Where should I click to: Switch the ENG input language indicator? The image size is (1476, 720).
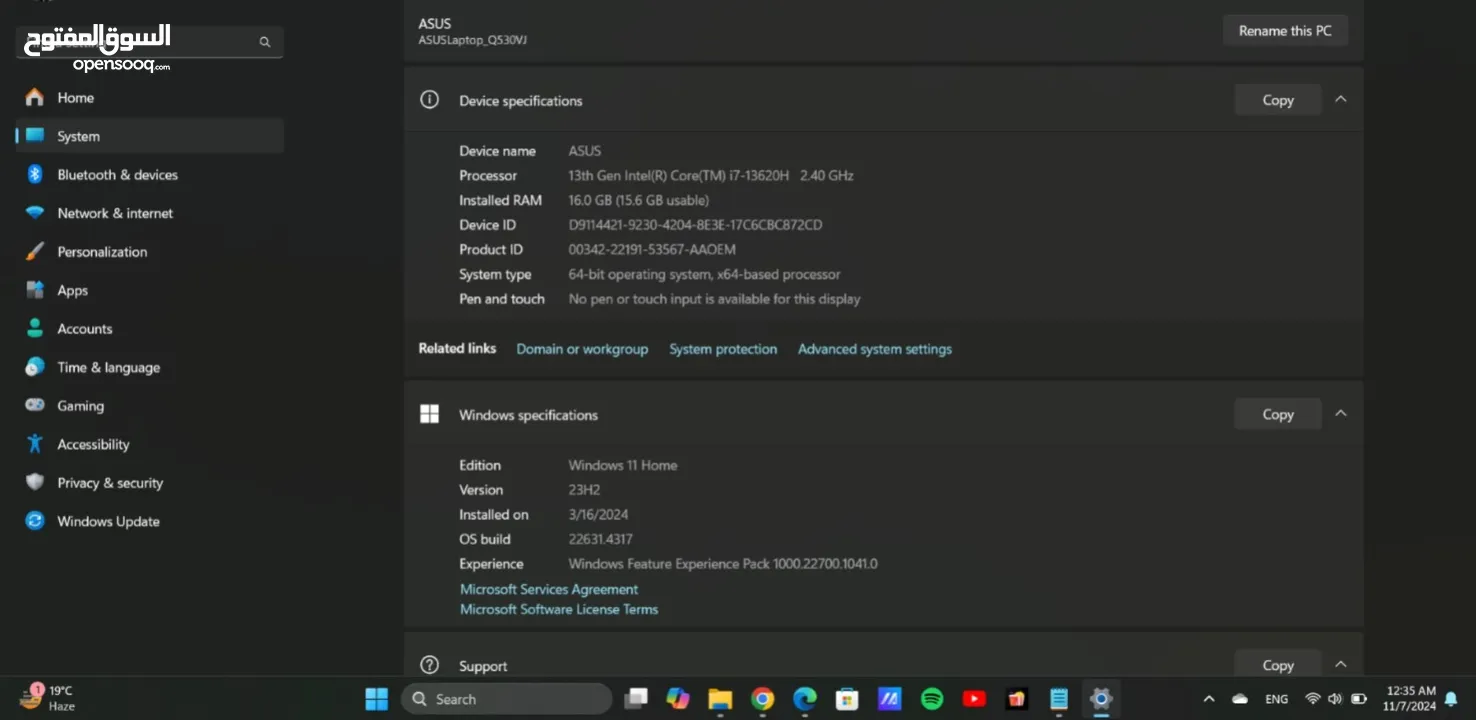point(1276,699)
